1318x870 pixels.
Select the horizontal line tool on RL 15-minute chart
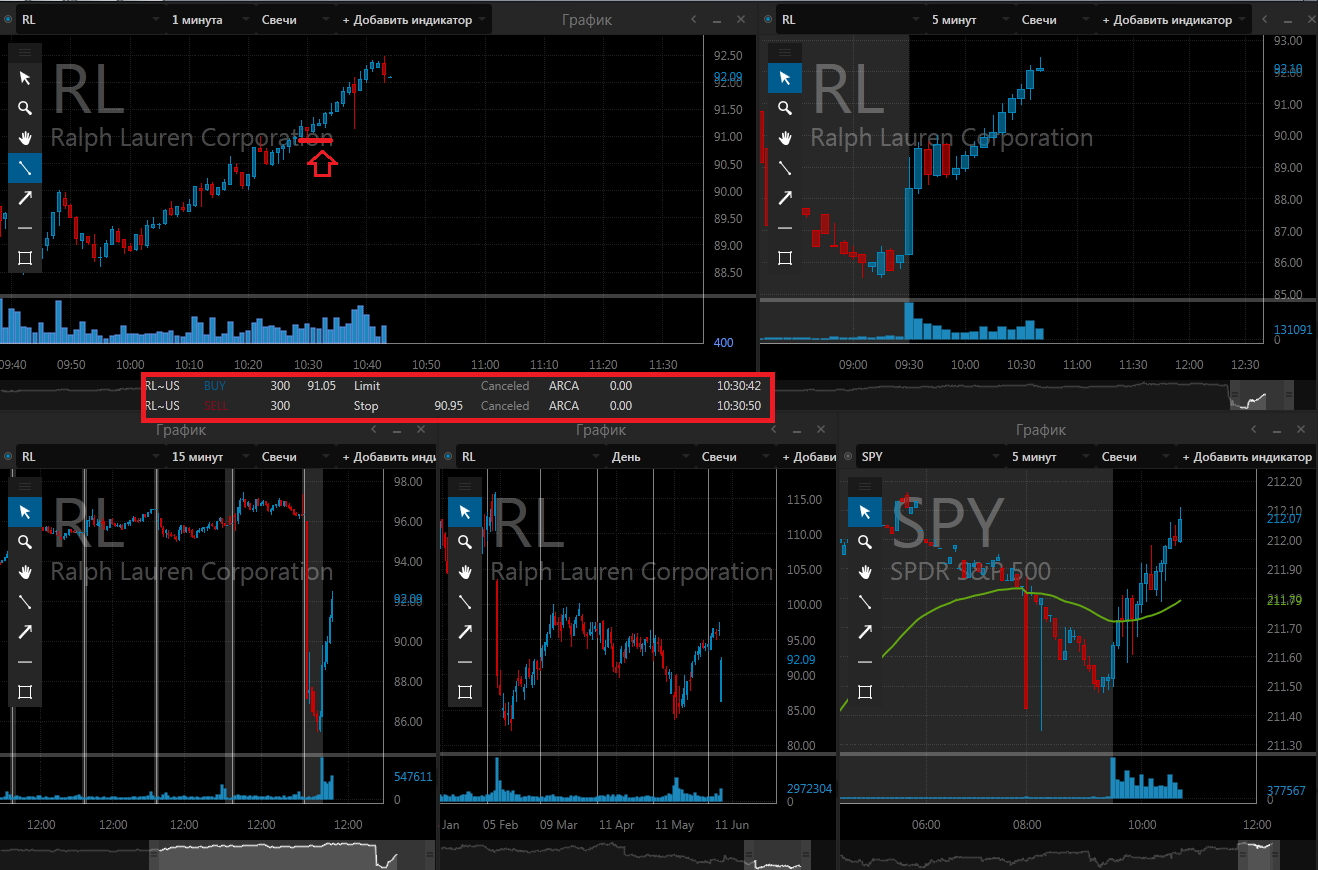tap(25, 661)
